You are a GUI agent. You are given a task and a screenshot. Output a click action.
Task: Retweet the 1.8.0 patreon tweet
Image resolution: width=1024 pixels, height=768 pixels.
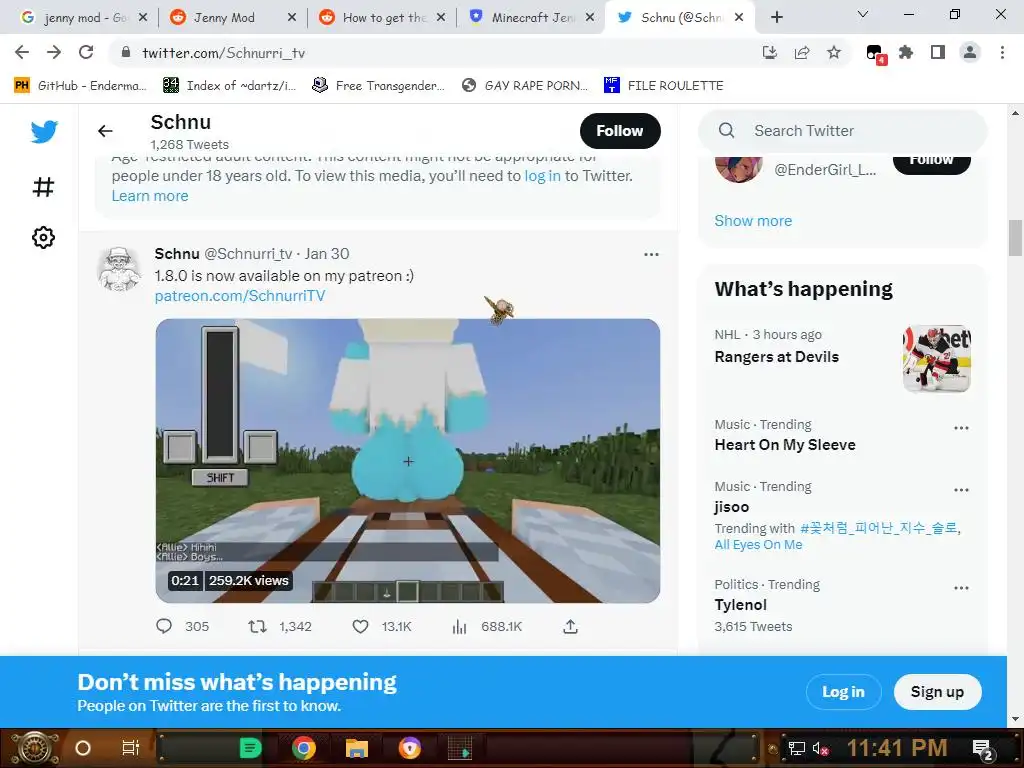[x=257, y=626]
